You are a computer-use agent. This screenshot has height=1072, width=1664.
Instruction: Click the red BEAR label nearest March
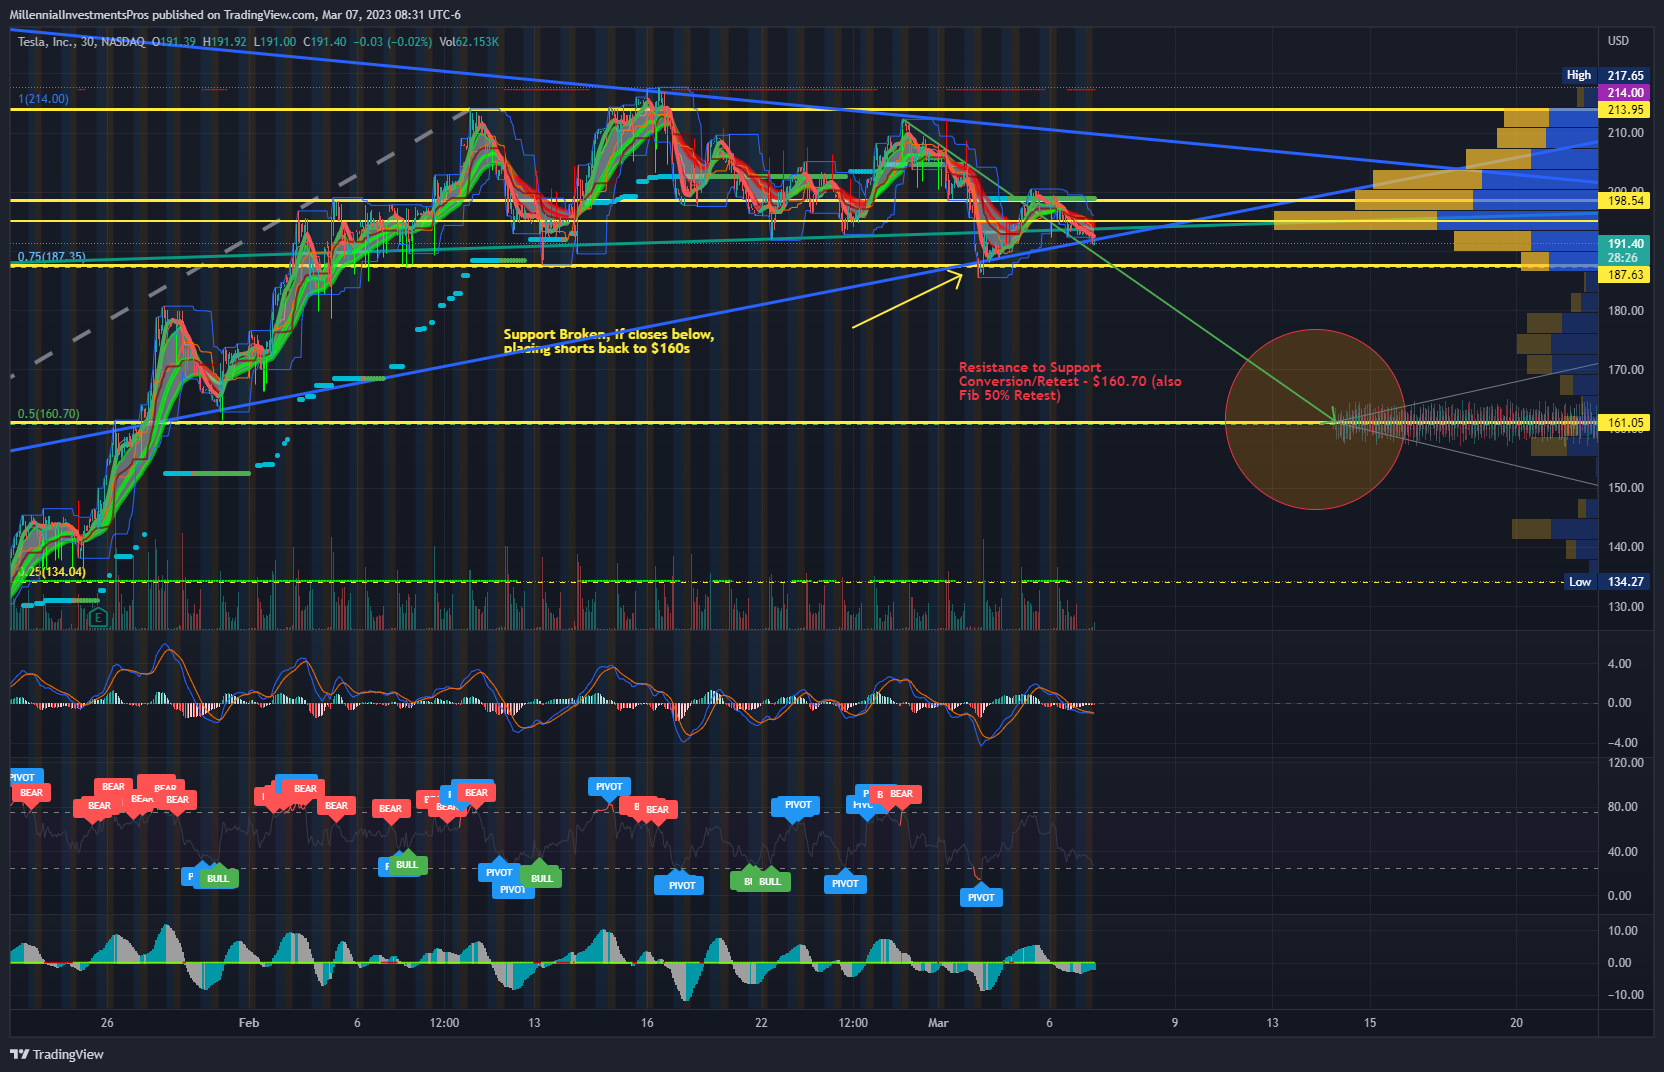tap(901, 794)
